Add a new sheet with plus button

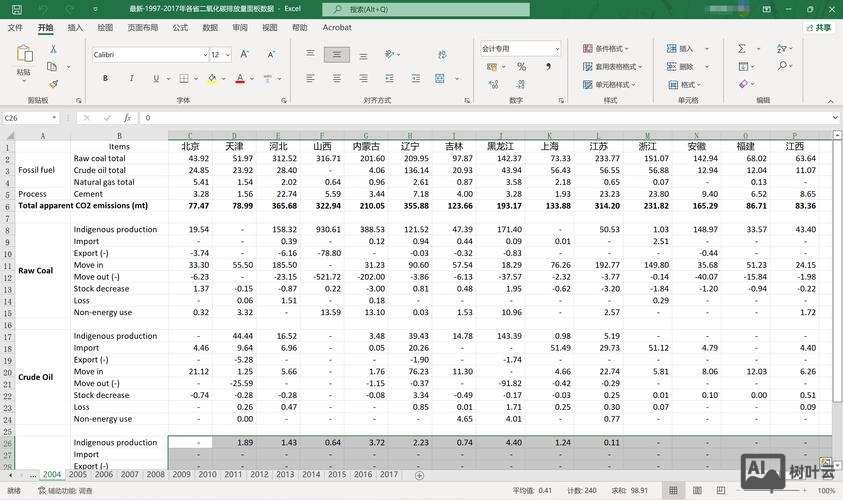coord(419,474)
